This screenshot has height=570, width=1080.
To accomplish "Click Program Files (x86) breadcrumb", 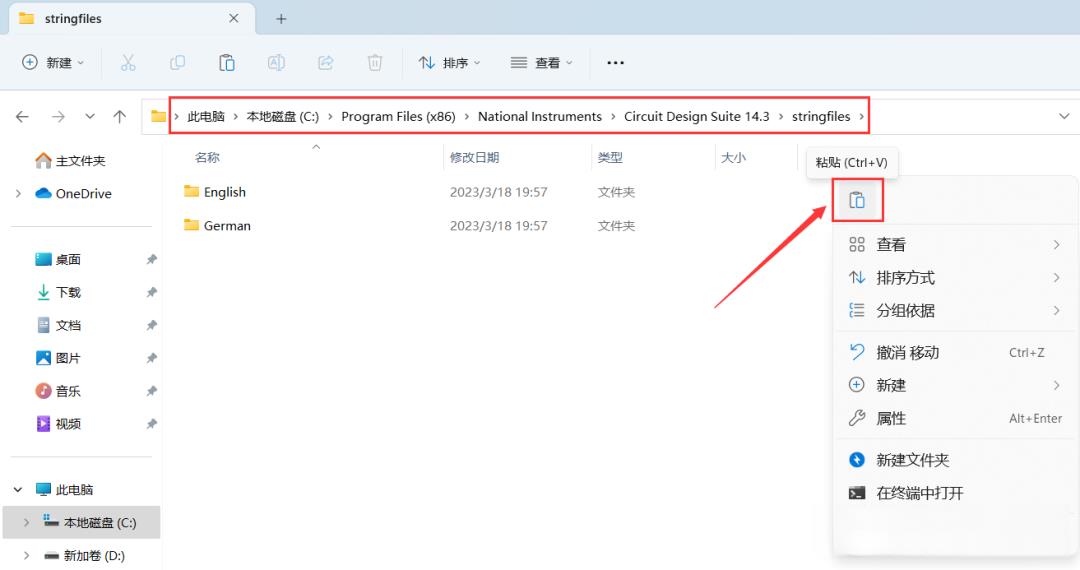I will [x=398, y=116].
